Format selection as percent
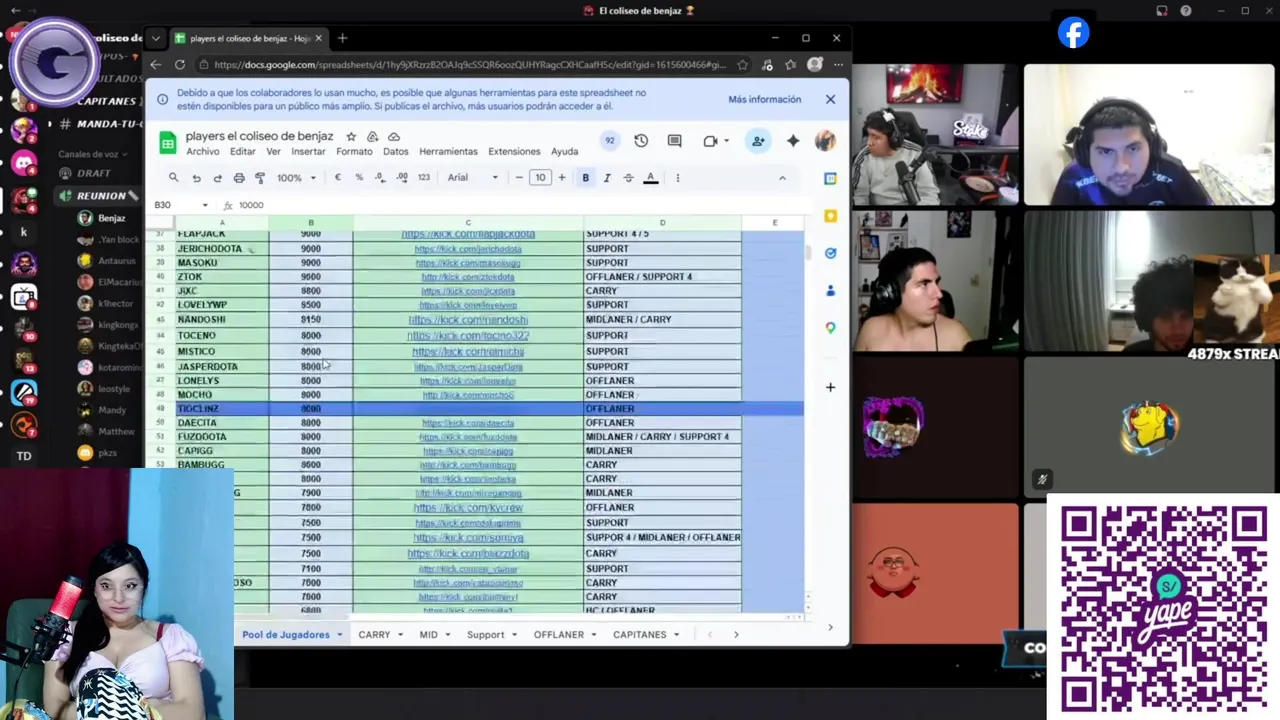 click(359, 178)
